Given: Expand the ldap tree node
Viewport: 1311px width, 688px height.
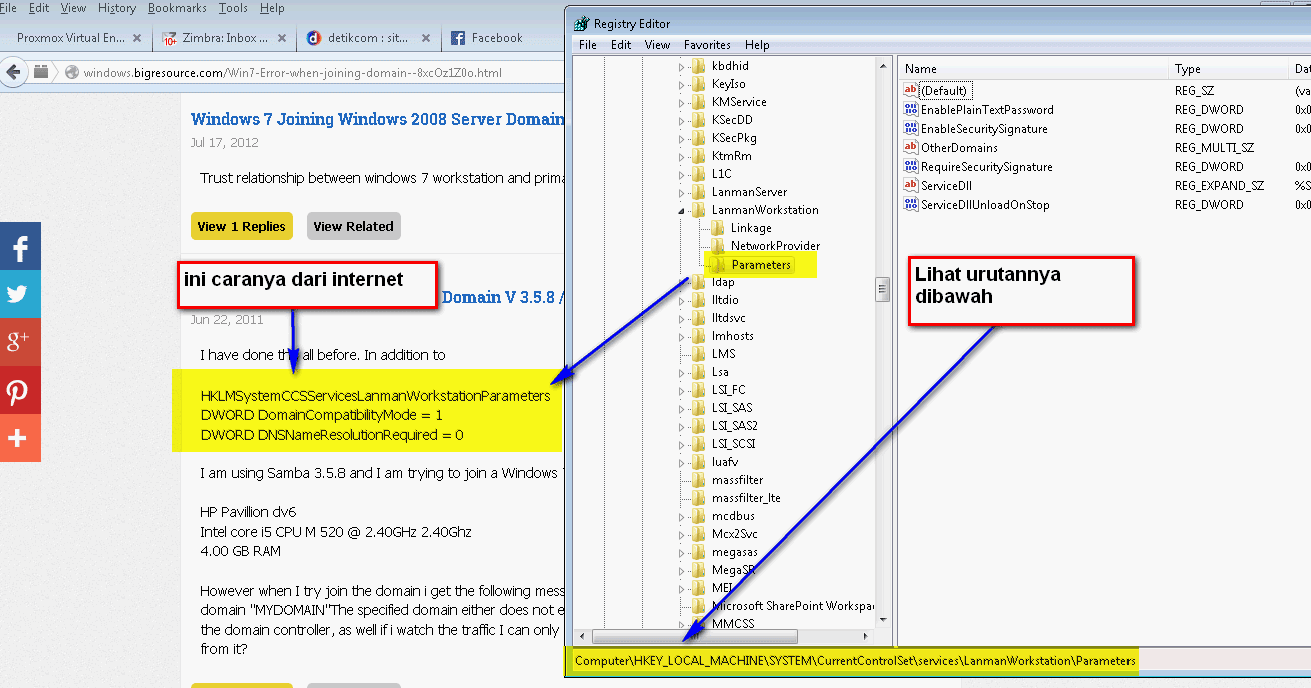Looking at the screenshot, I should 682,282.
